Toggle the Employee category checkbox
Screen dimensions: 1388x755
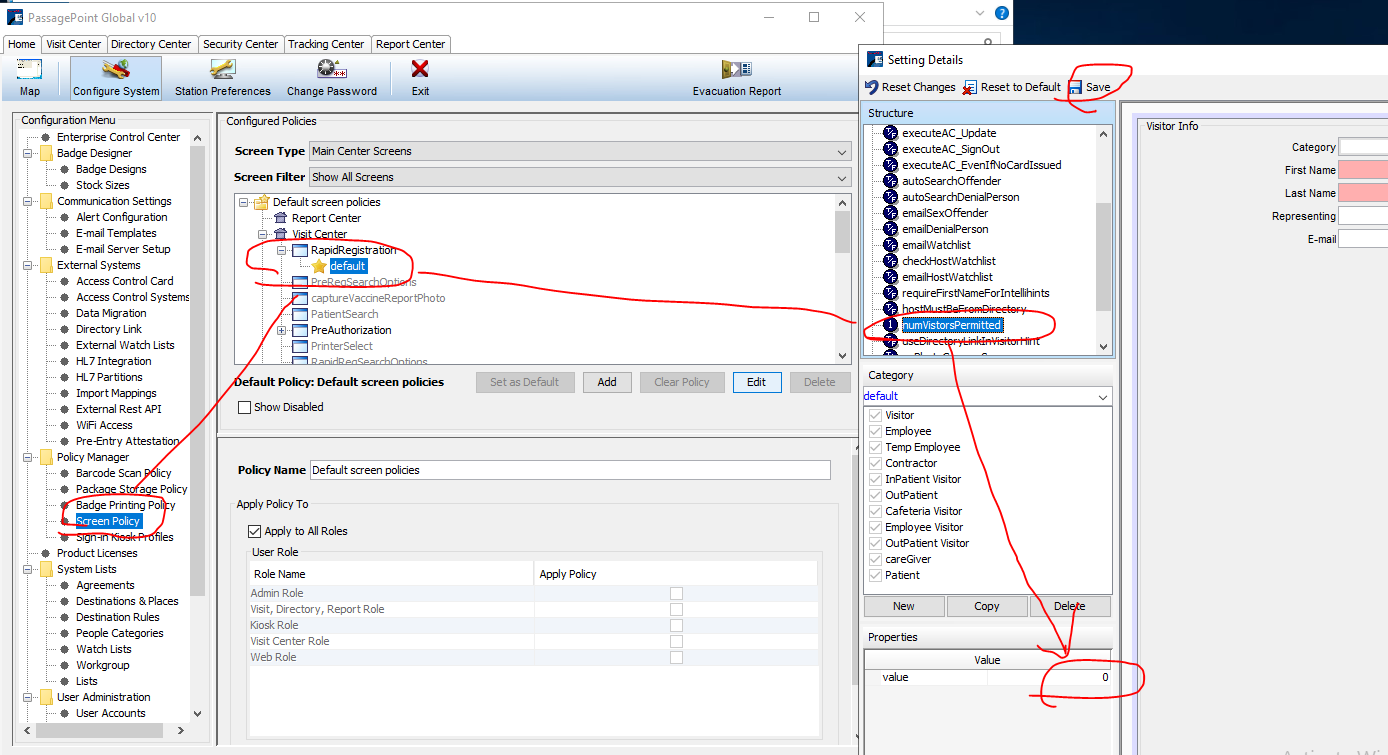coord(876,431)
